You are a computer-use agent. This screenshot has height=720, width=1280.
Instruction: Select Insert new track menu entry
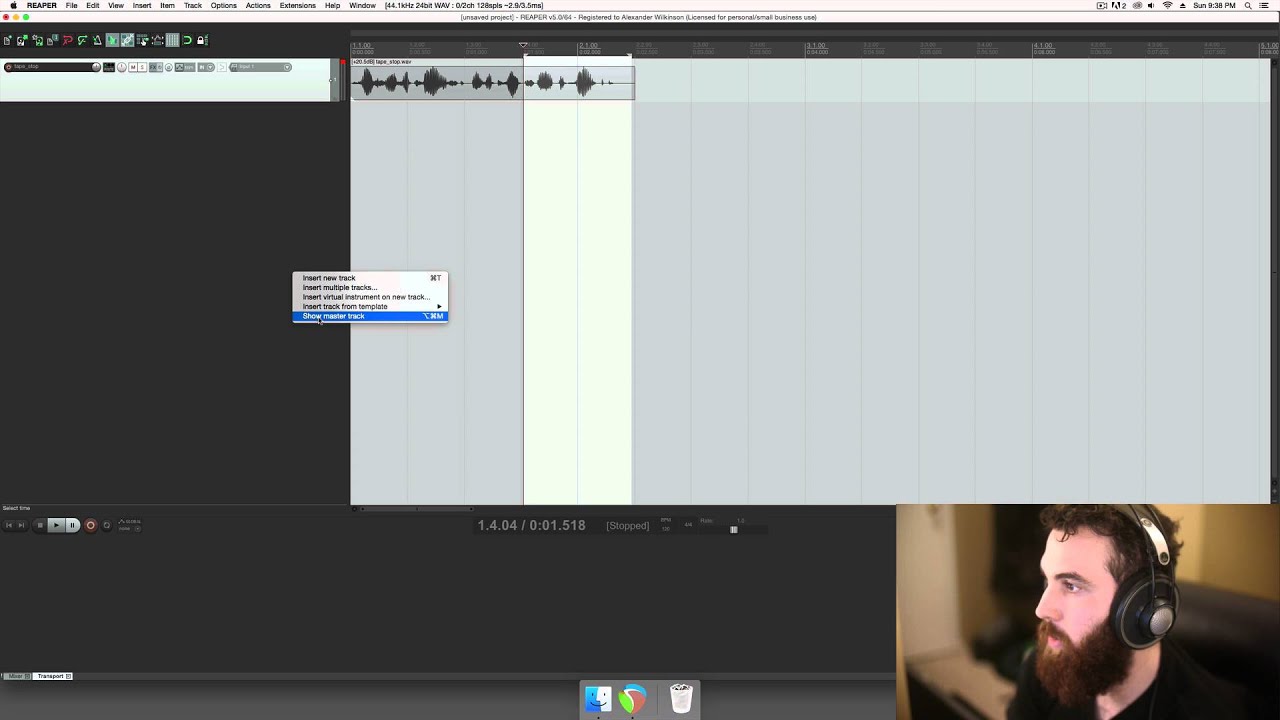370,278
